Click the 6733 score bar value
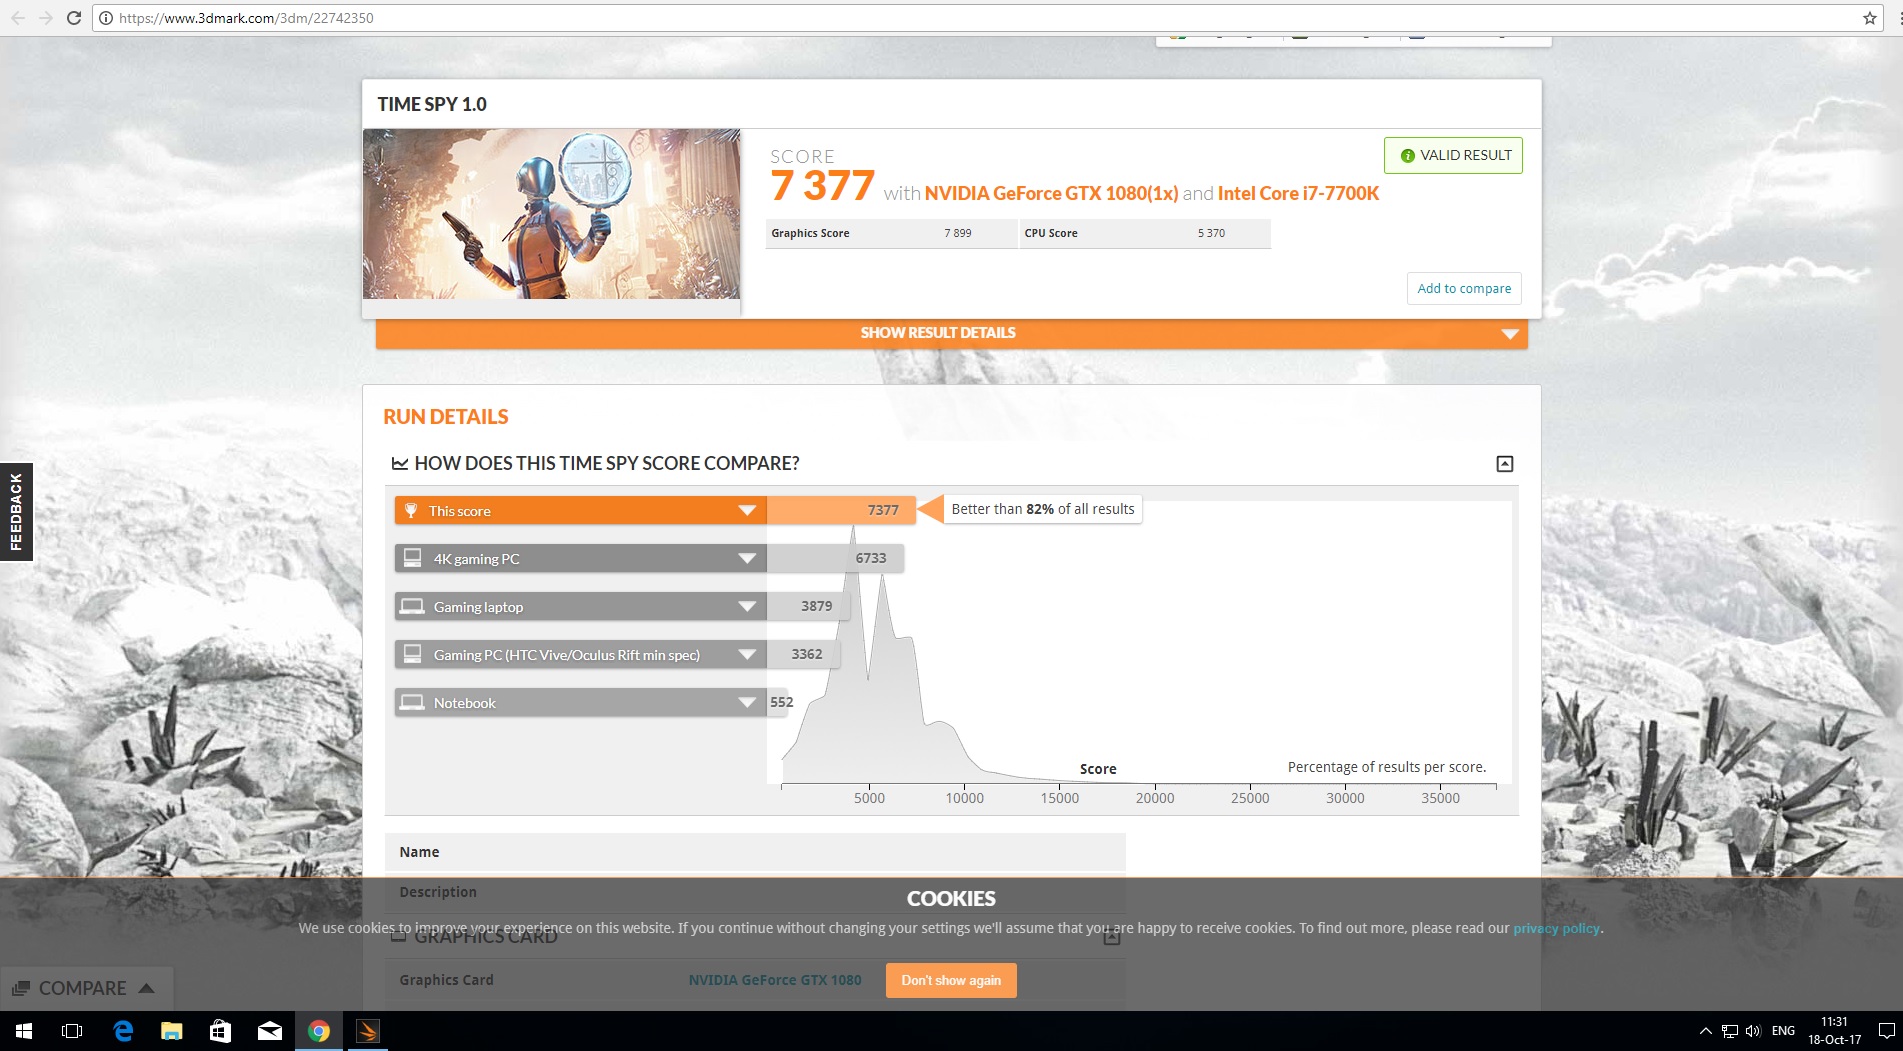This screenshot has width=1903, height=1051. coord(871,558)
